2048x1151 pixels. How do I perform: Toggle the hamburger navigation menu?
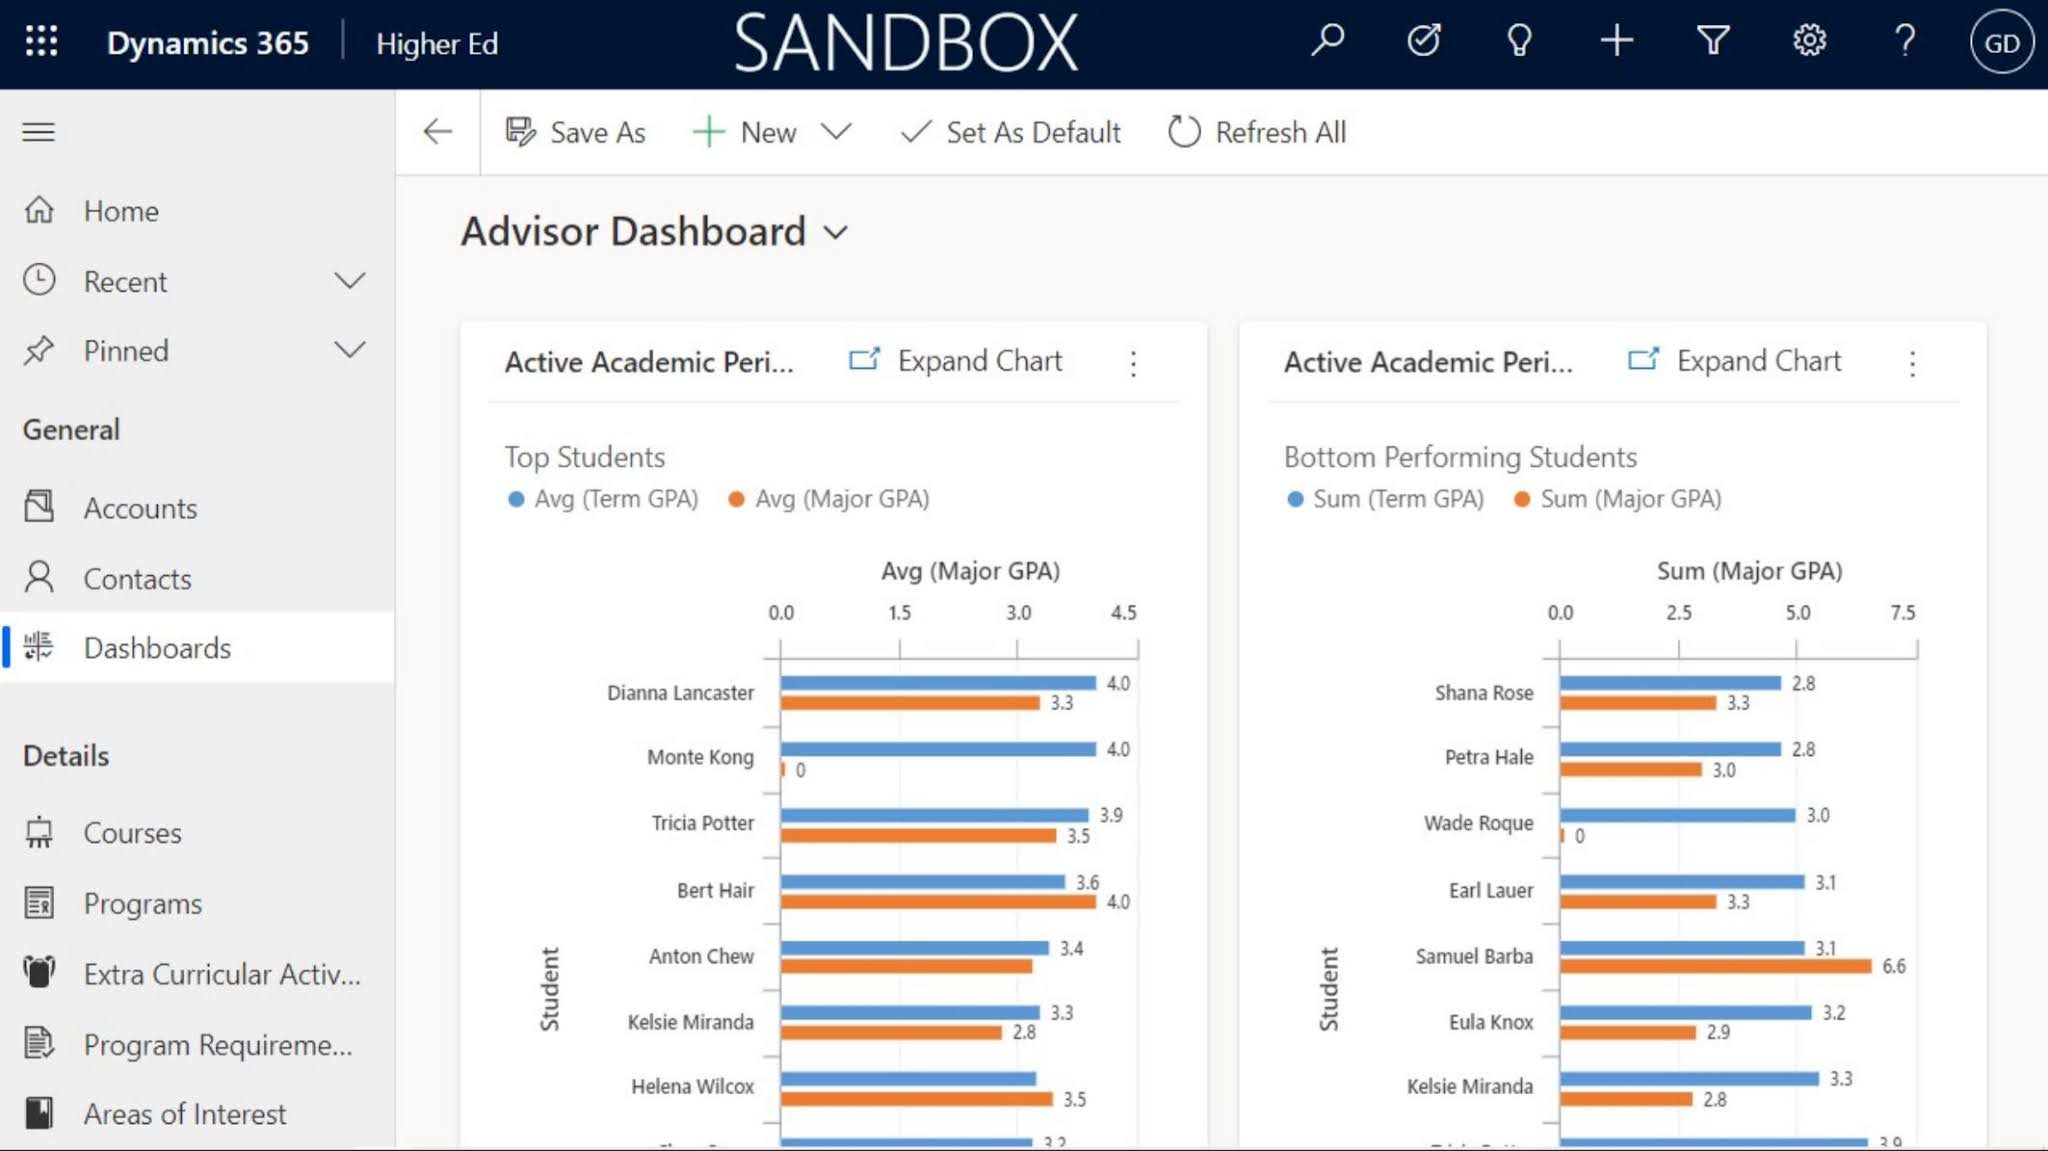(x=39, y=132)
